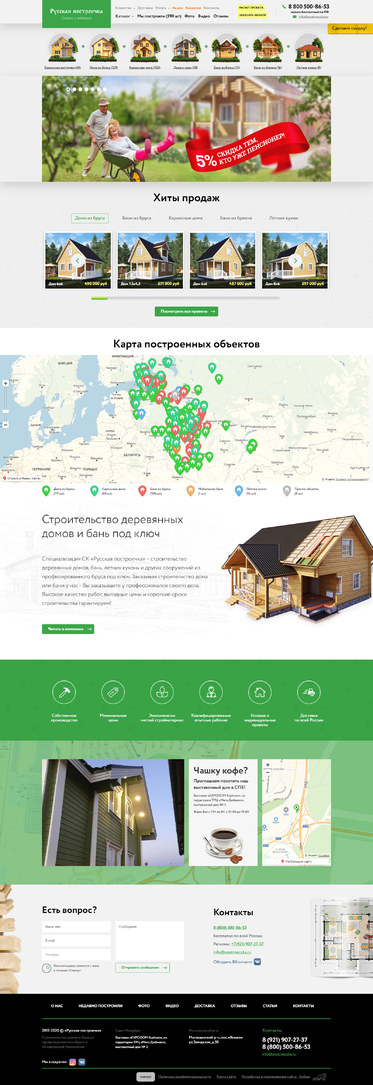Open the fourth house category icon in top row

(x=185, y=48)
